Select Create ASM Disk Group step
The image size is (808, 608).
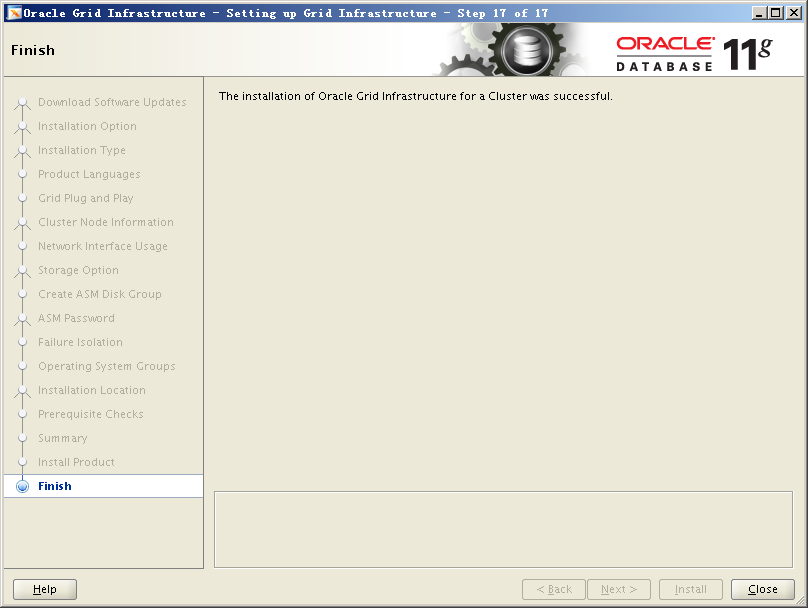coord(99,294)
